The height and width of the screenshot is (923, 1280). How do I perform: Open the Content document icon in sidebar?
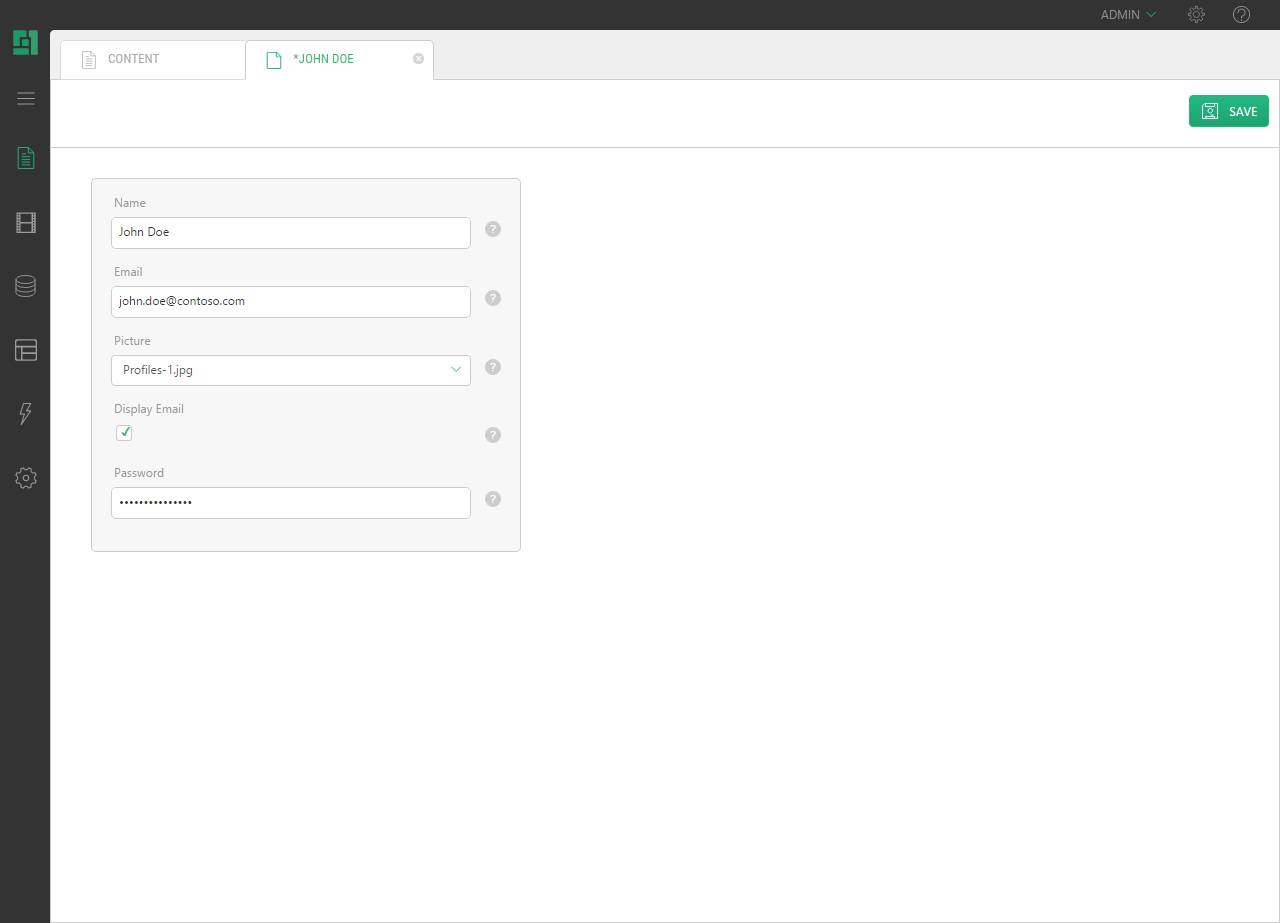[26, 158]
